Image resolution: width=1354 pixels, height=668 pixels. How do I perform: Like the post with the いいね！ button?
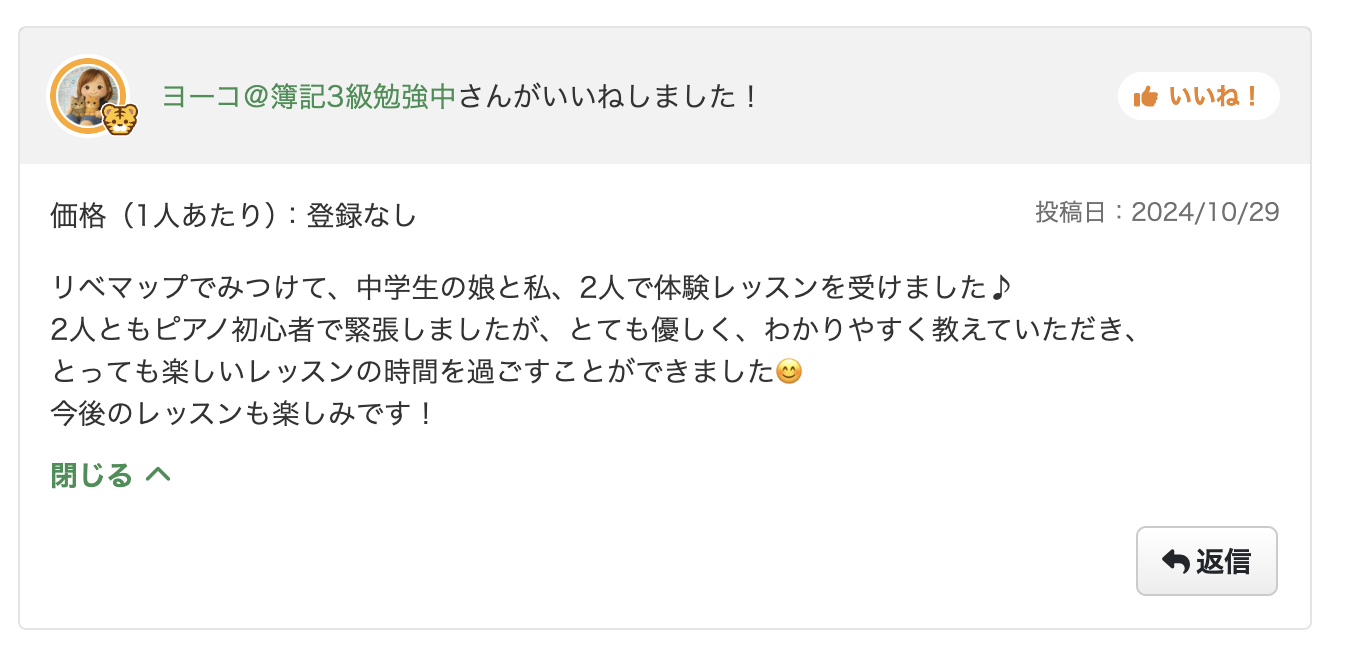point(1198,96)
